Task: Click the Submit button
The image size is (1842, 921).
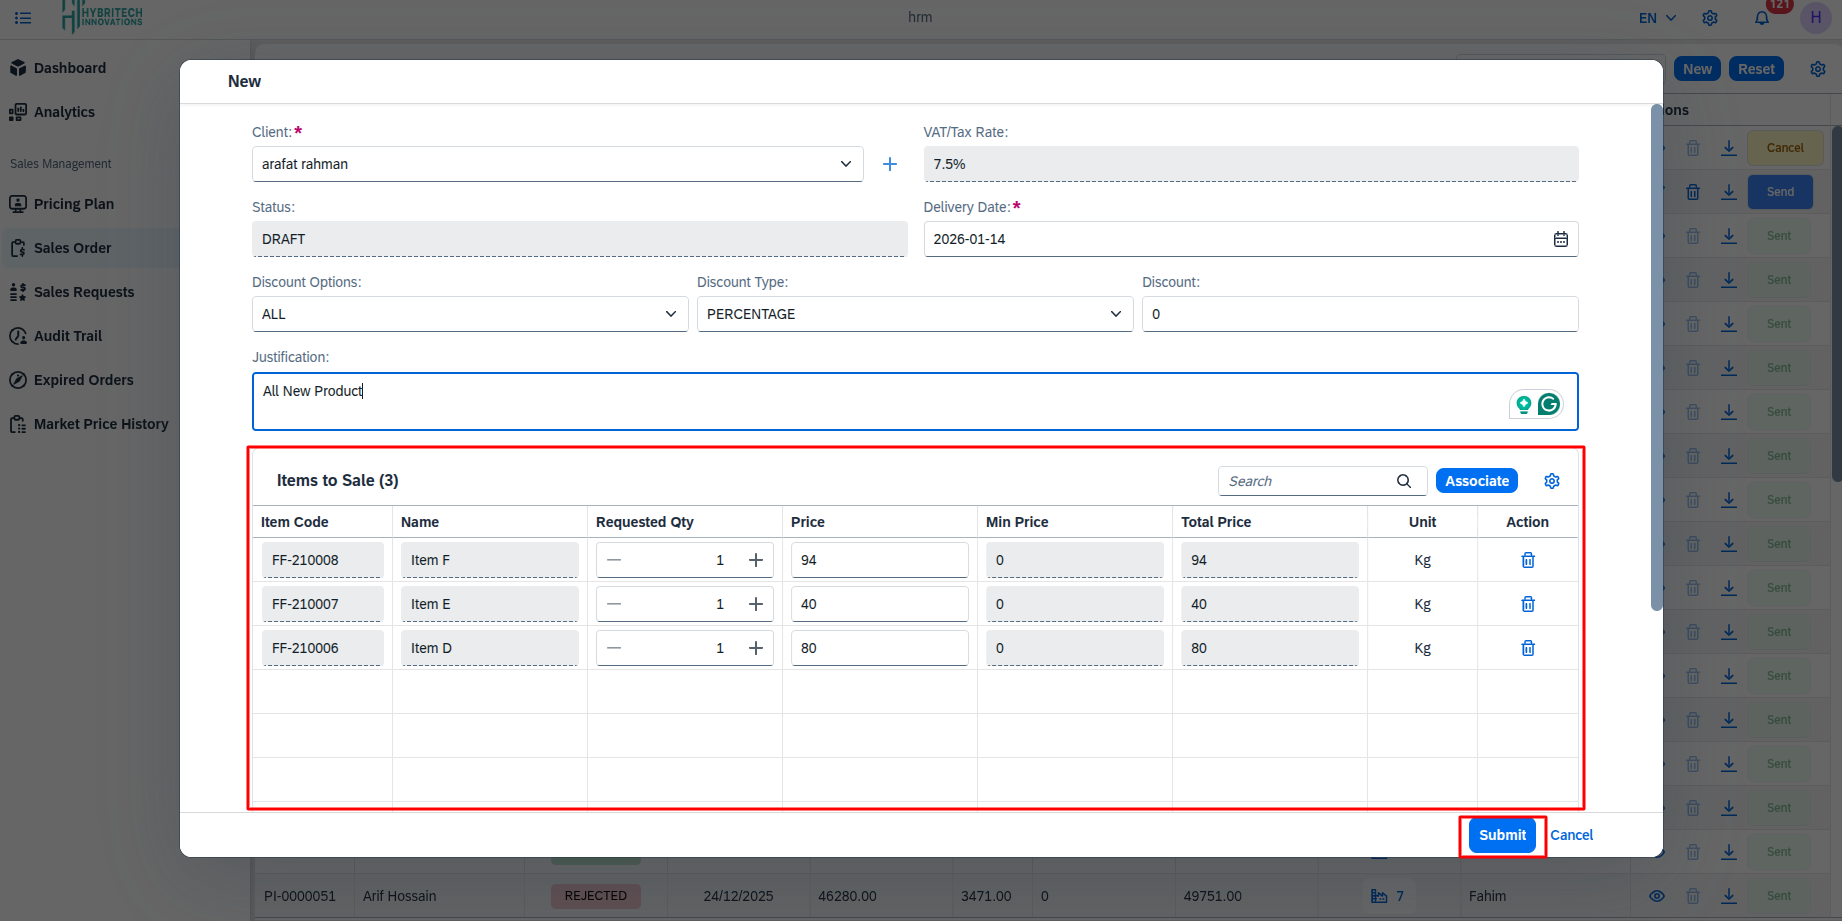Action: point(1501,835)
